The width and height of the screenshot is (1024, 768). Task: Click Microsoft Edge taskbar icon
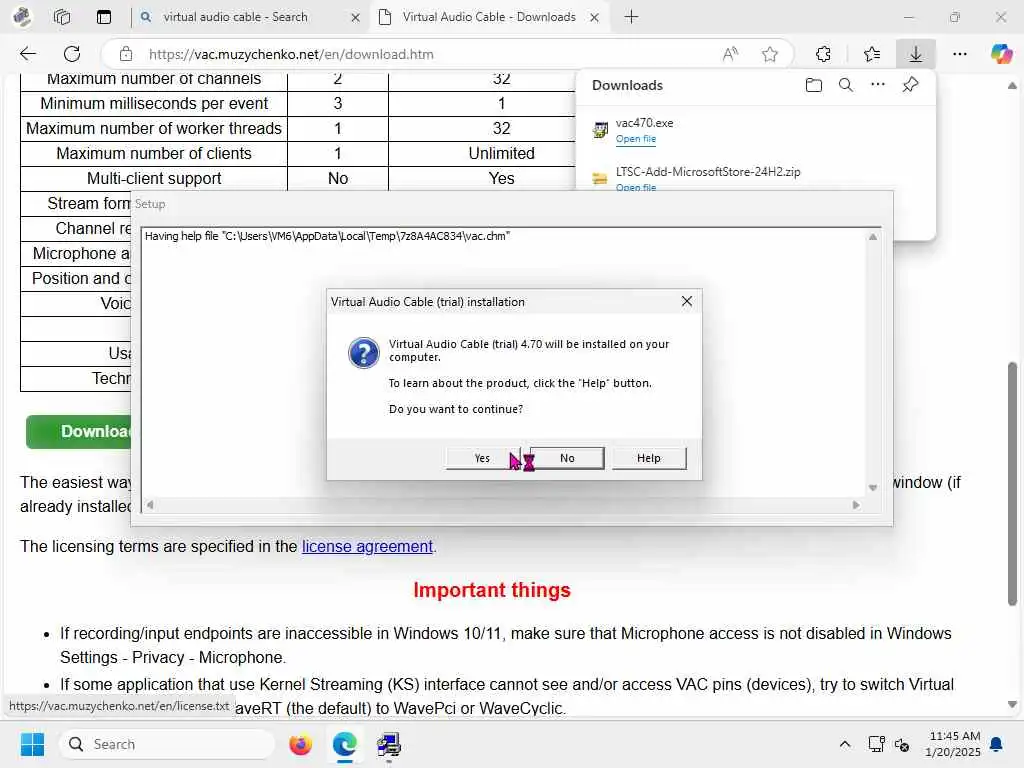[x=344, y=744]
